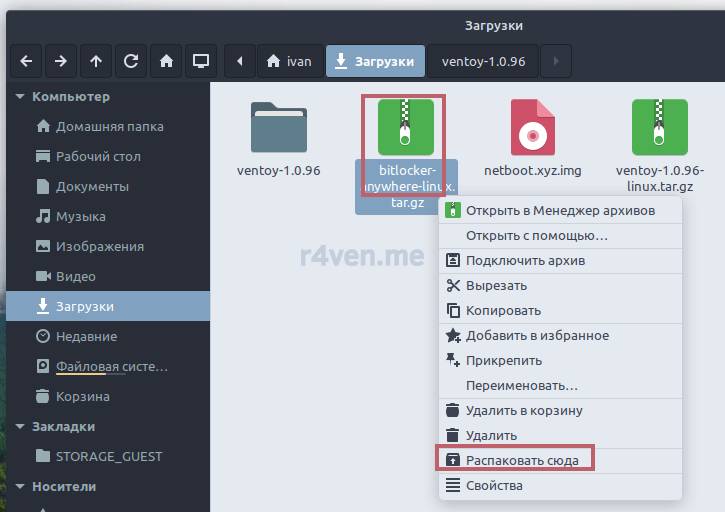
Task: Click the Back navigation arrow
Action: coord(26,61)
